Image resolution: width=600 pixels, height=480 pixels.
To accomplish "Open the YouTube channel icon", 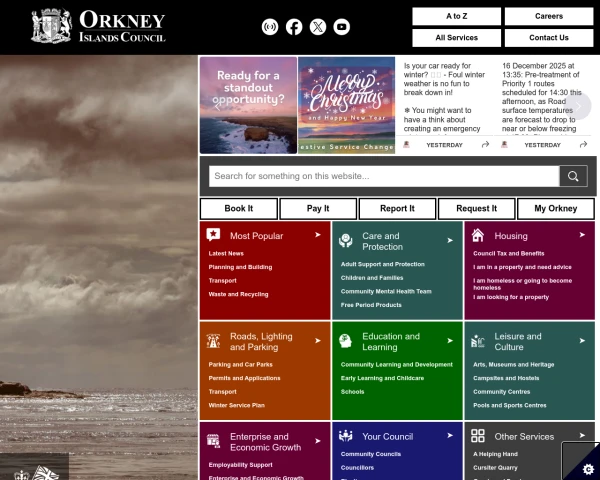I will pyautogui.click(x=341, y=27).
